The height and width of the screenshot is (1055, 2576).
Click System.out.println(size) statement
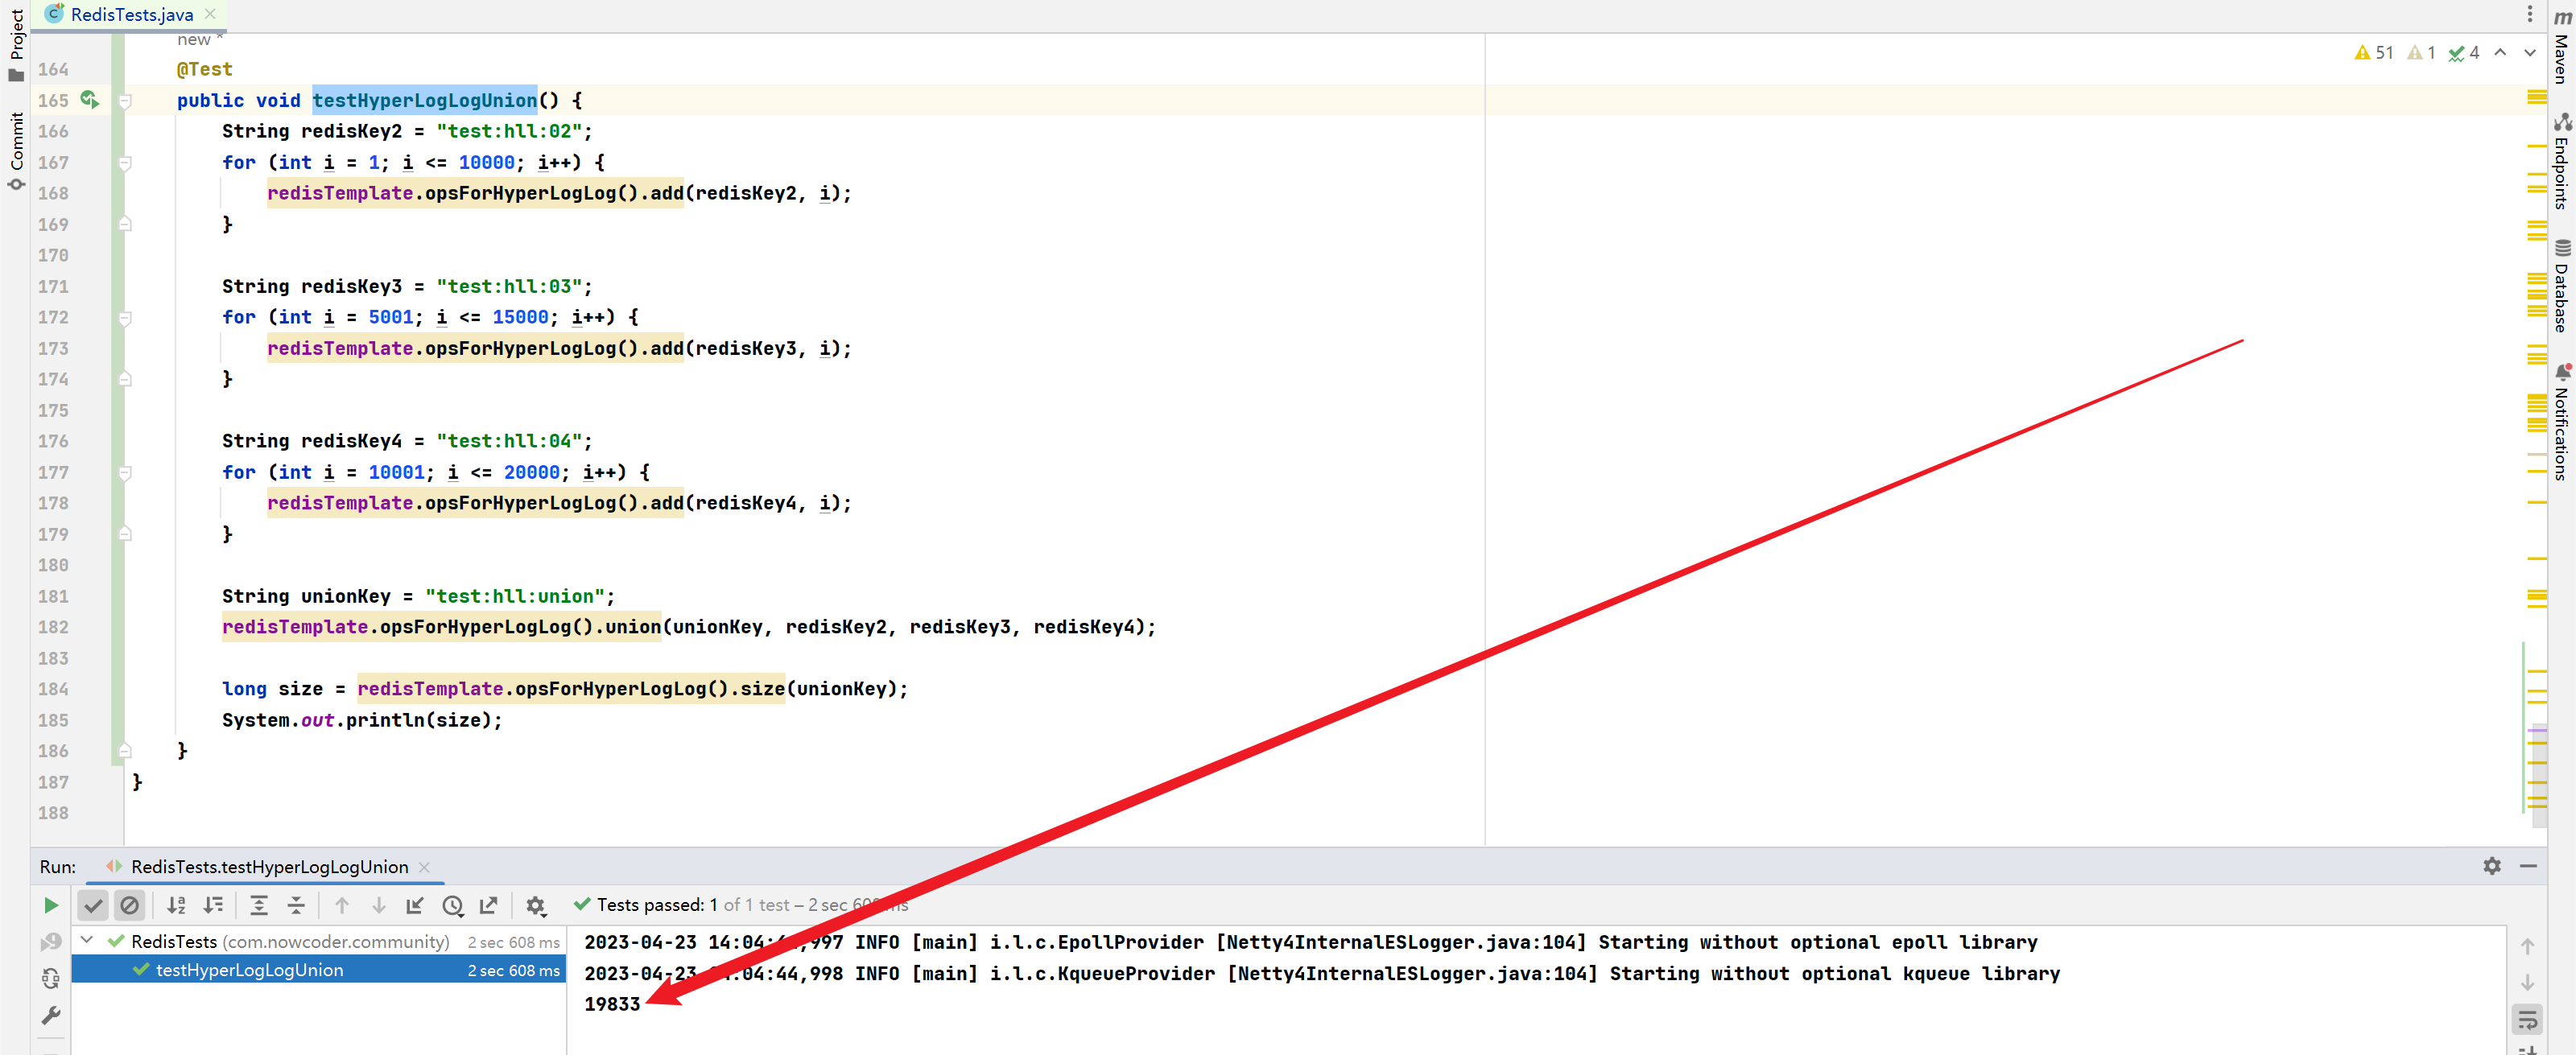362,720
